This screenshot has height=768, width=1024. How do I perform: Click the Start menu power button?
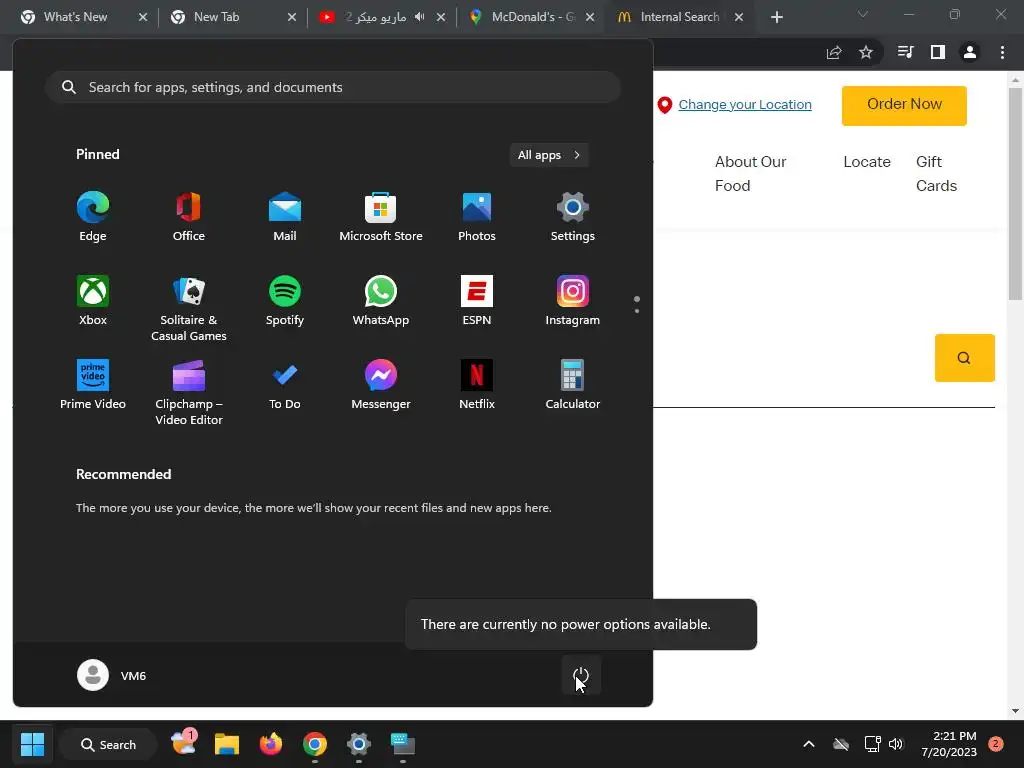pyautogui.click(x=581, y=675)
